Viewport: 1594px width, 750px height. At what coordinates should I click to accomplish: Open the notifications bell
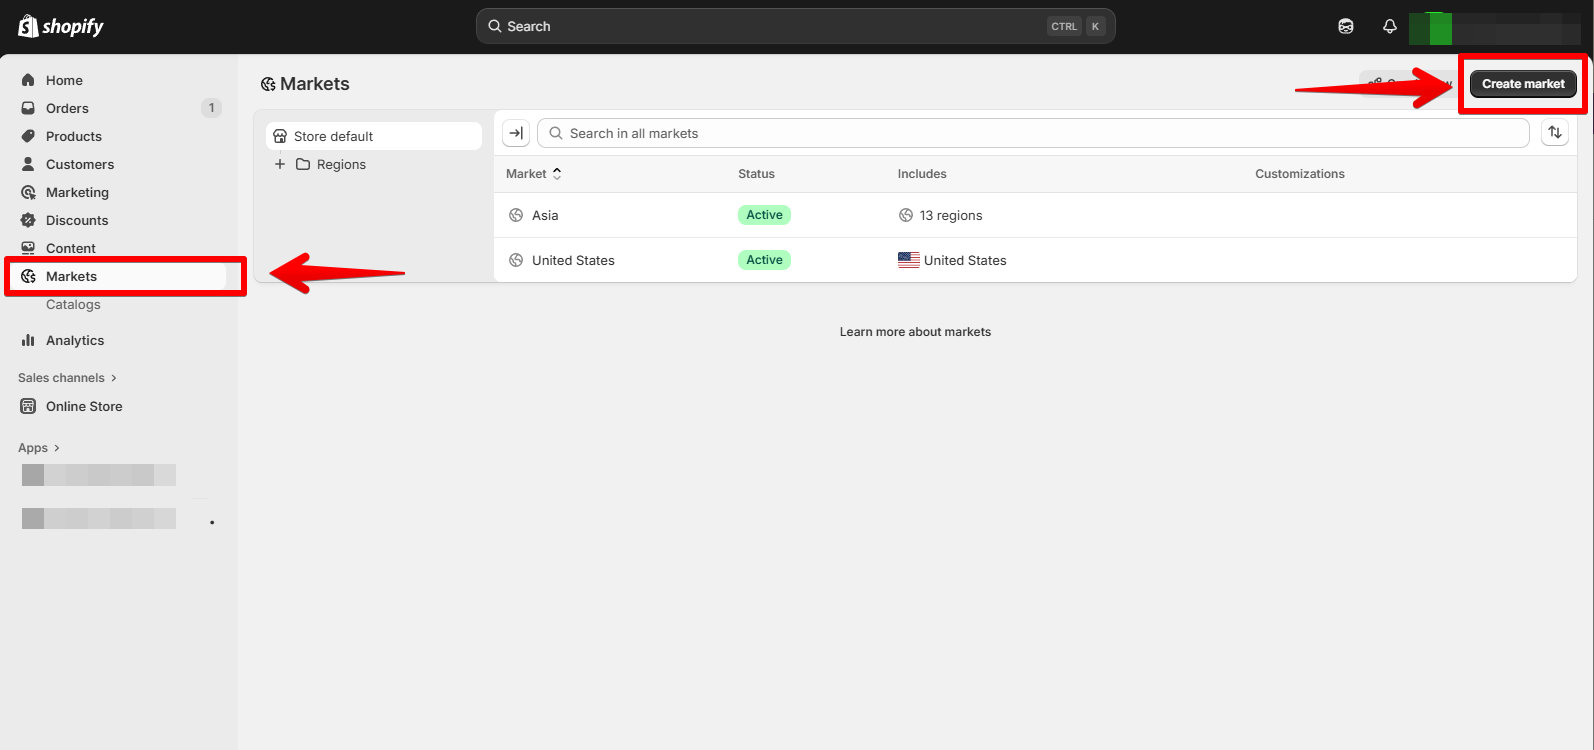point(1390,27)
